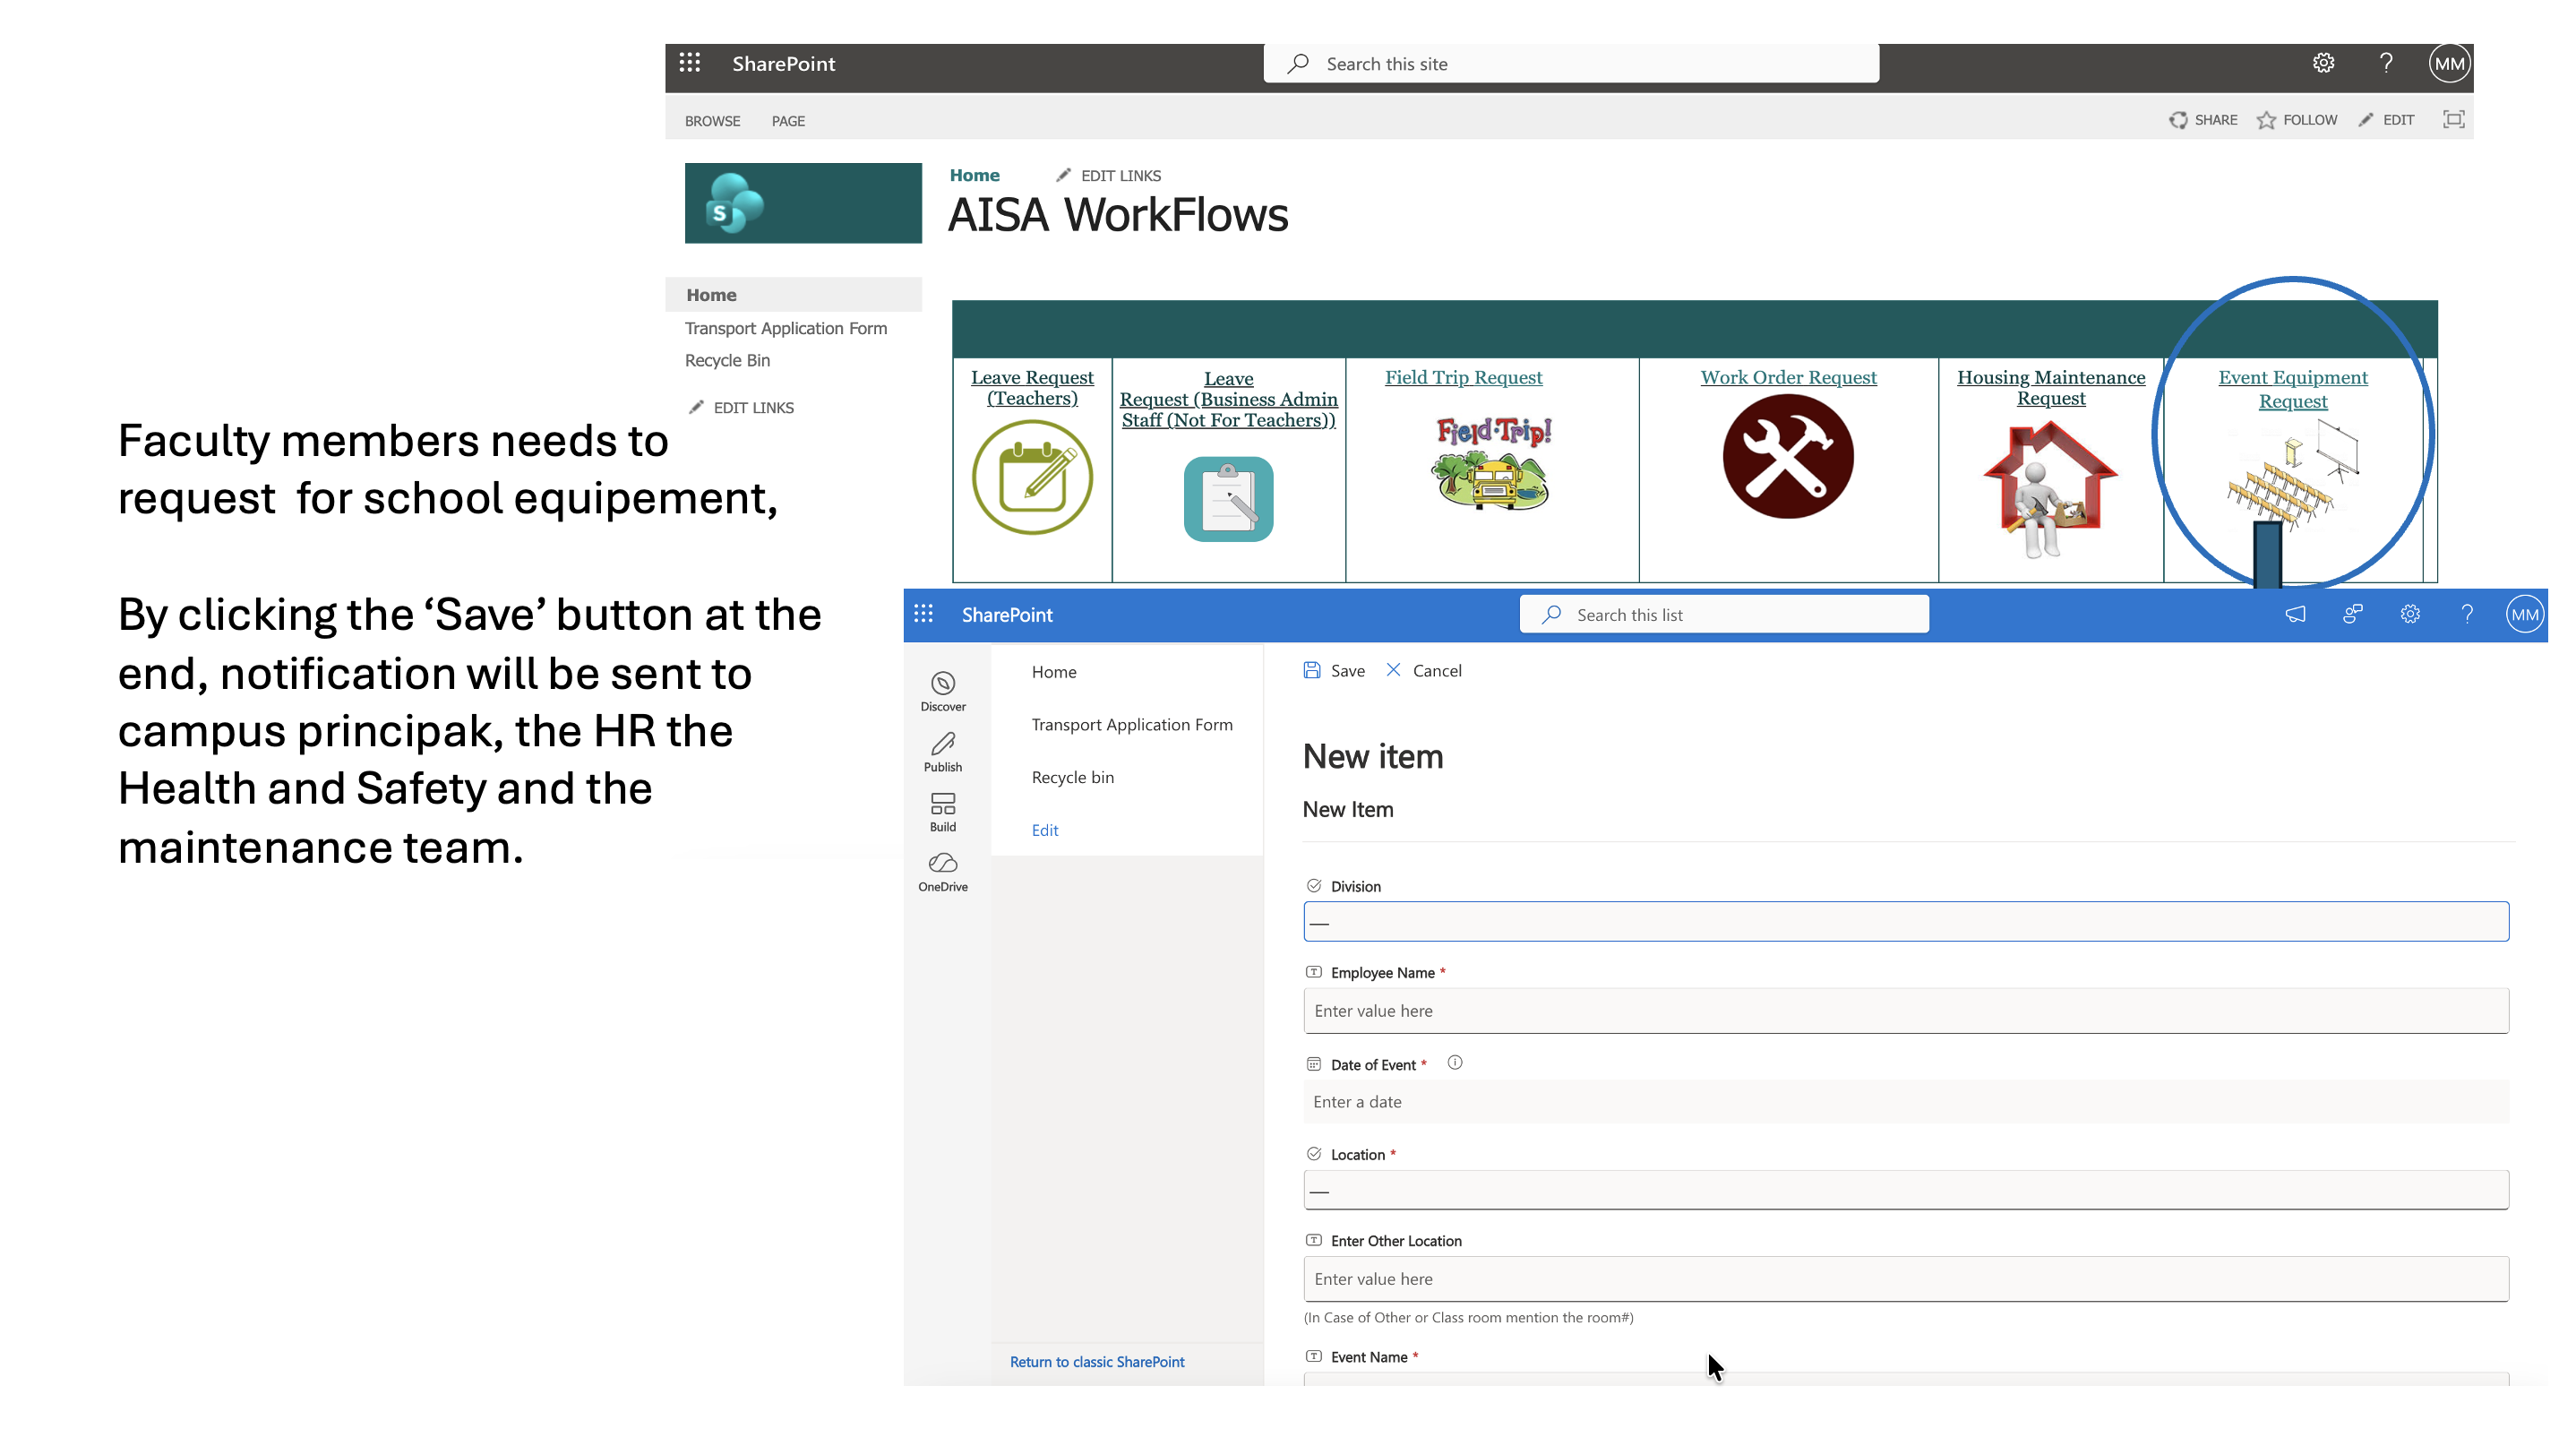
Task: Click FOLLOW in the ribbon bar
Action: pyautogui.click(x=2296, y=120)
